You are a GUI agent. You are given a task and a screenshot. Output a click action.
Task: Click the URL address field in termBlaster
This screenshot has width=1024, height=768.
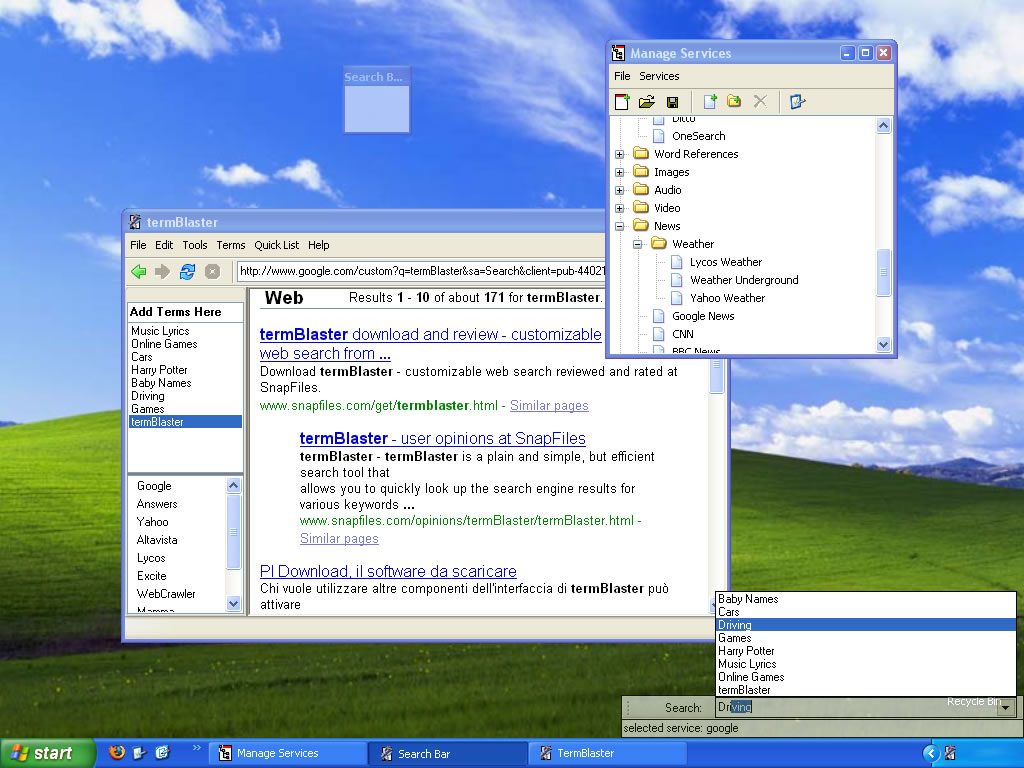421,271
